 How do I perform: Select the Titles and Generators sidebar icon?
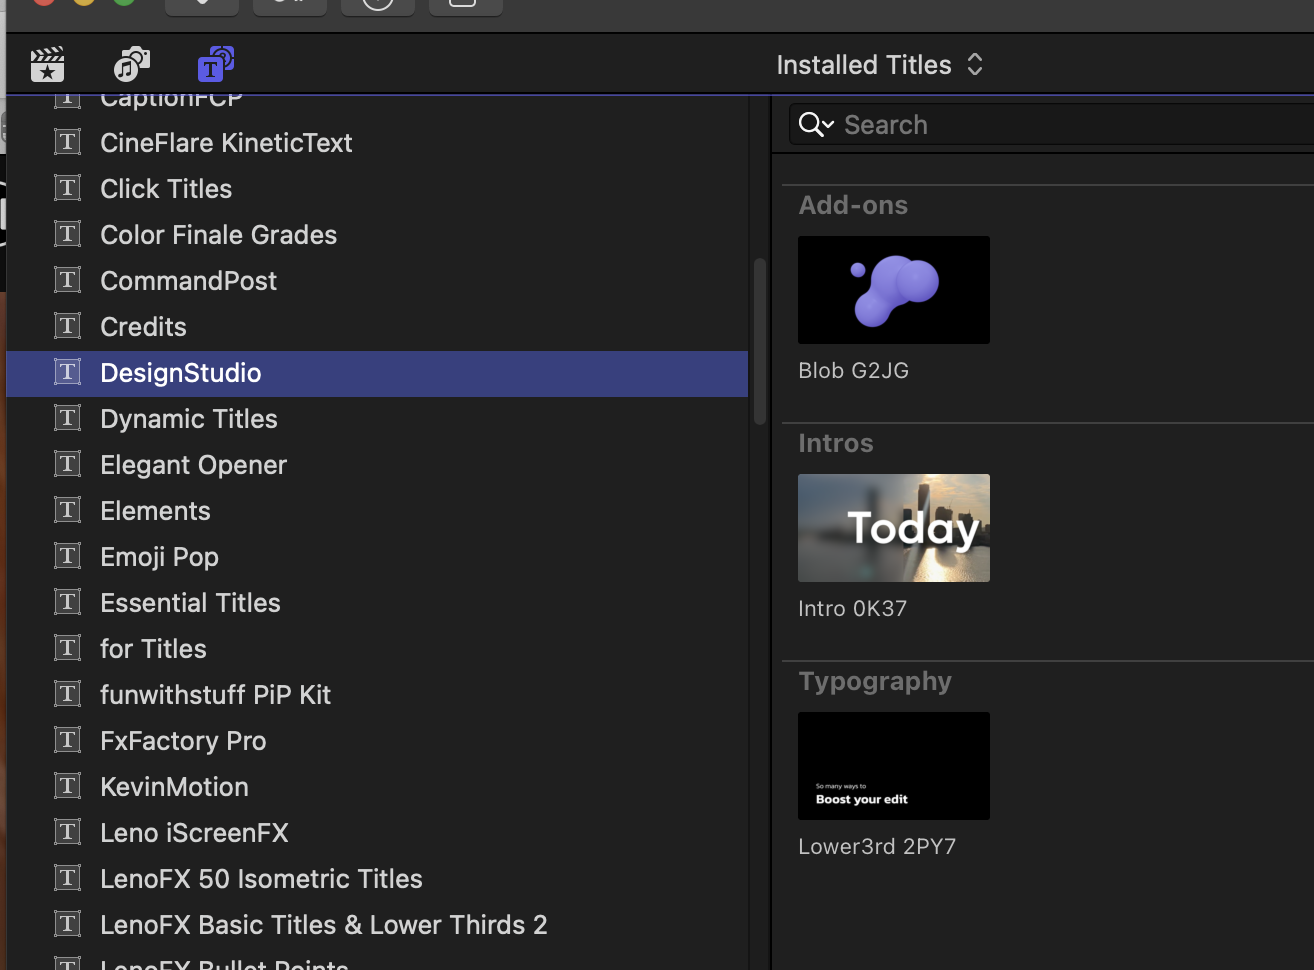coord(215,65)
